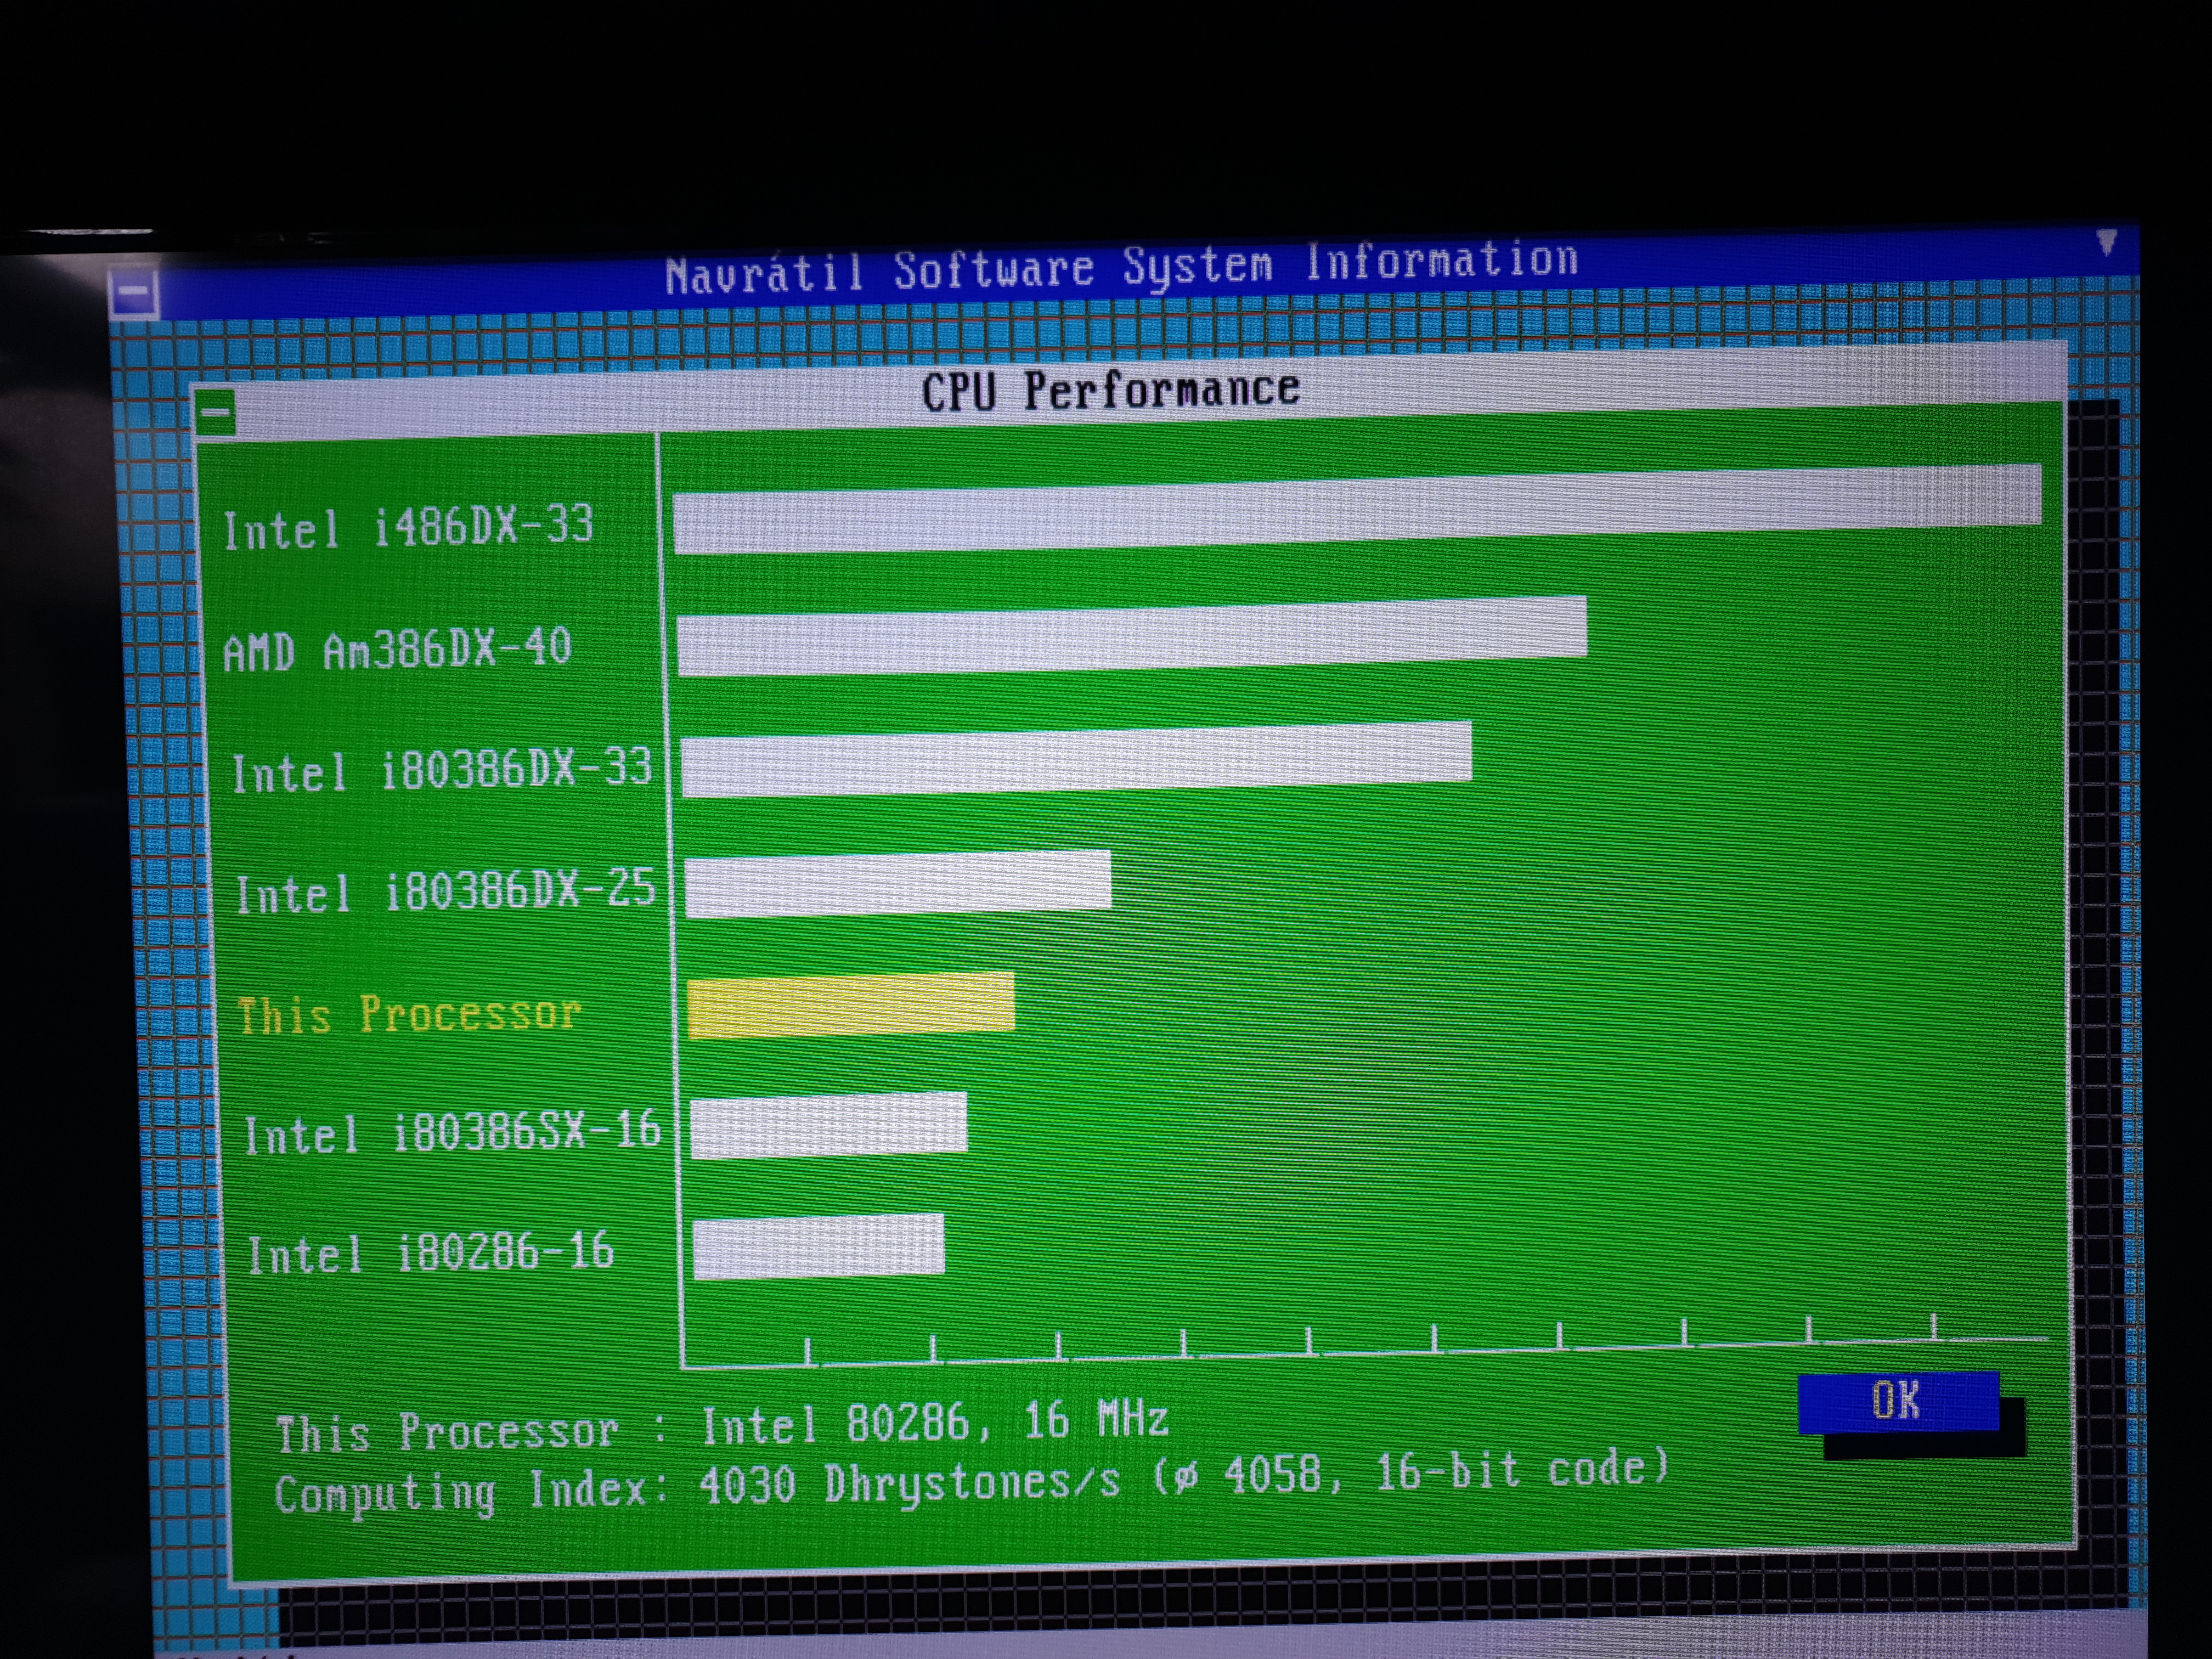Click the Intel i486DX-33 label
Image resolution: width=2212 pixels, height=1659 pixels.
pos(408,527)
